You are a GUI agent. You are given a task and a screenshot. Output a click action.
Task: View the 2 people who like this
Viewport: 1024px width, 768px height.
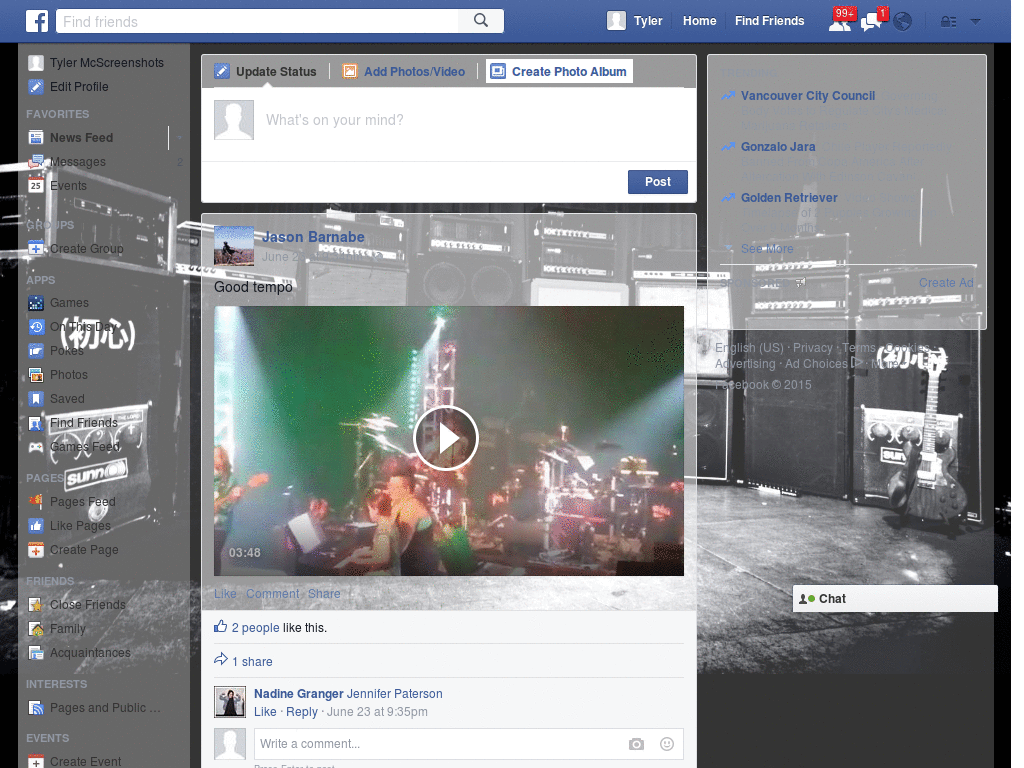point(255,628)
